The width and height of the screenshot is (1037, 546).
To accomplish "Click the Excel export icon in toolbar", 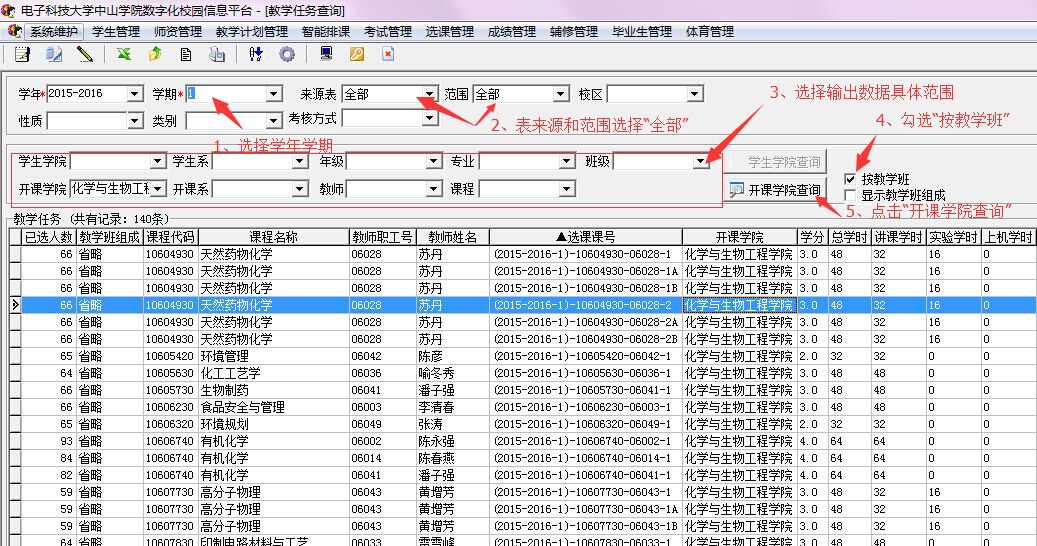I will pyautogui.click(x=123, y=54).
